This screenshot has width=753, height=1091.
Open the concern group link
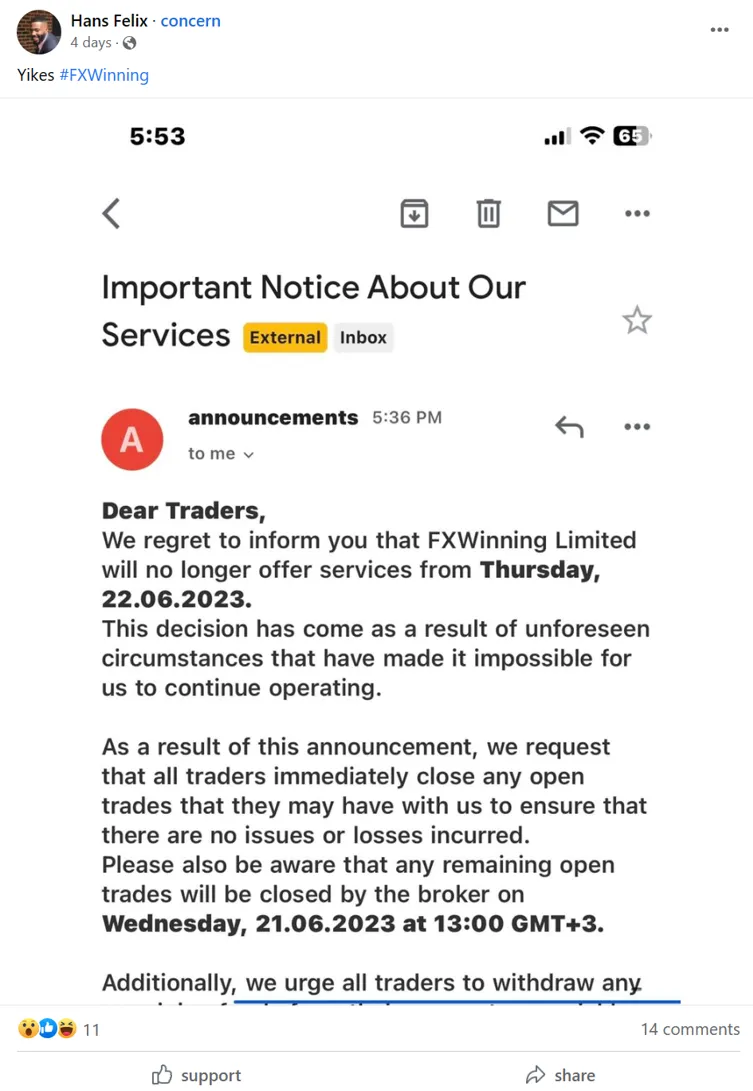(190, 21)
